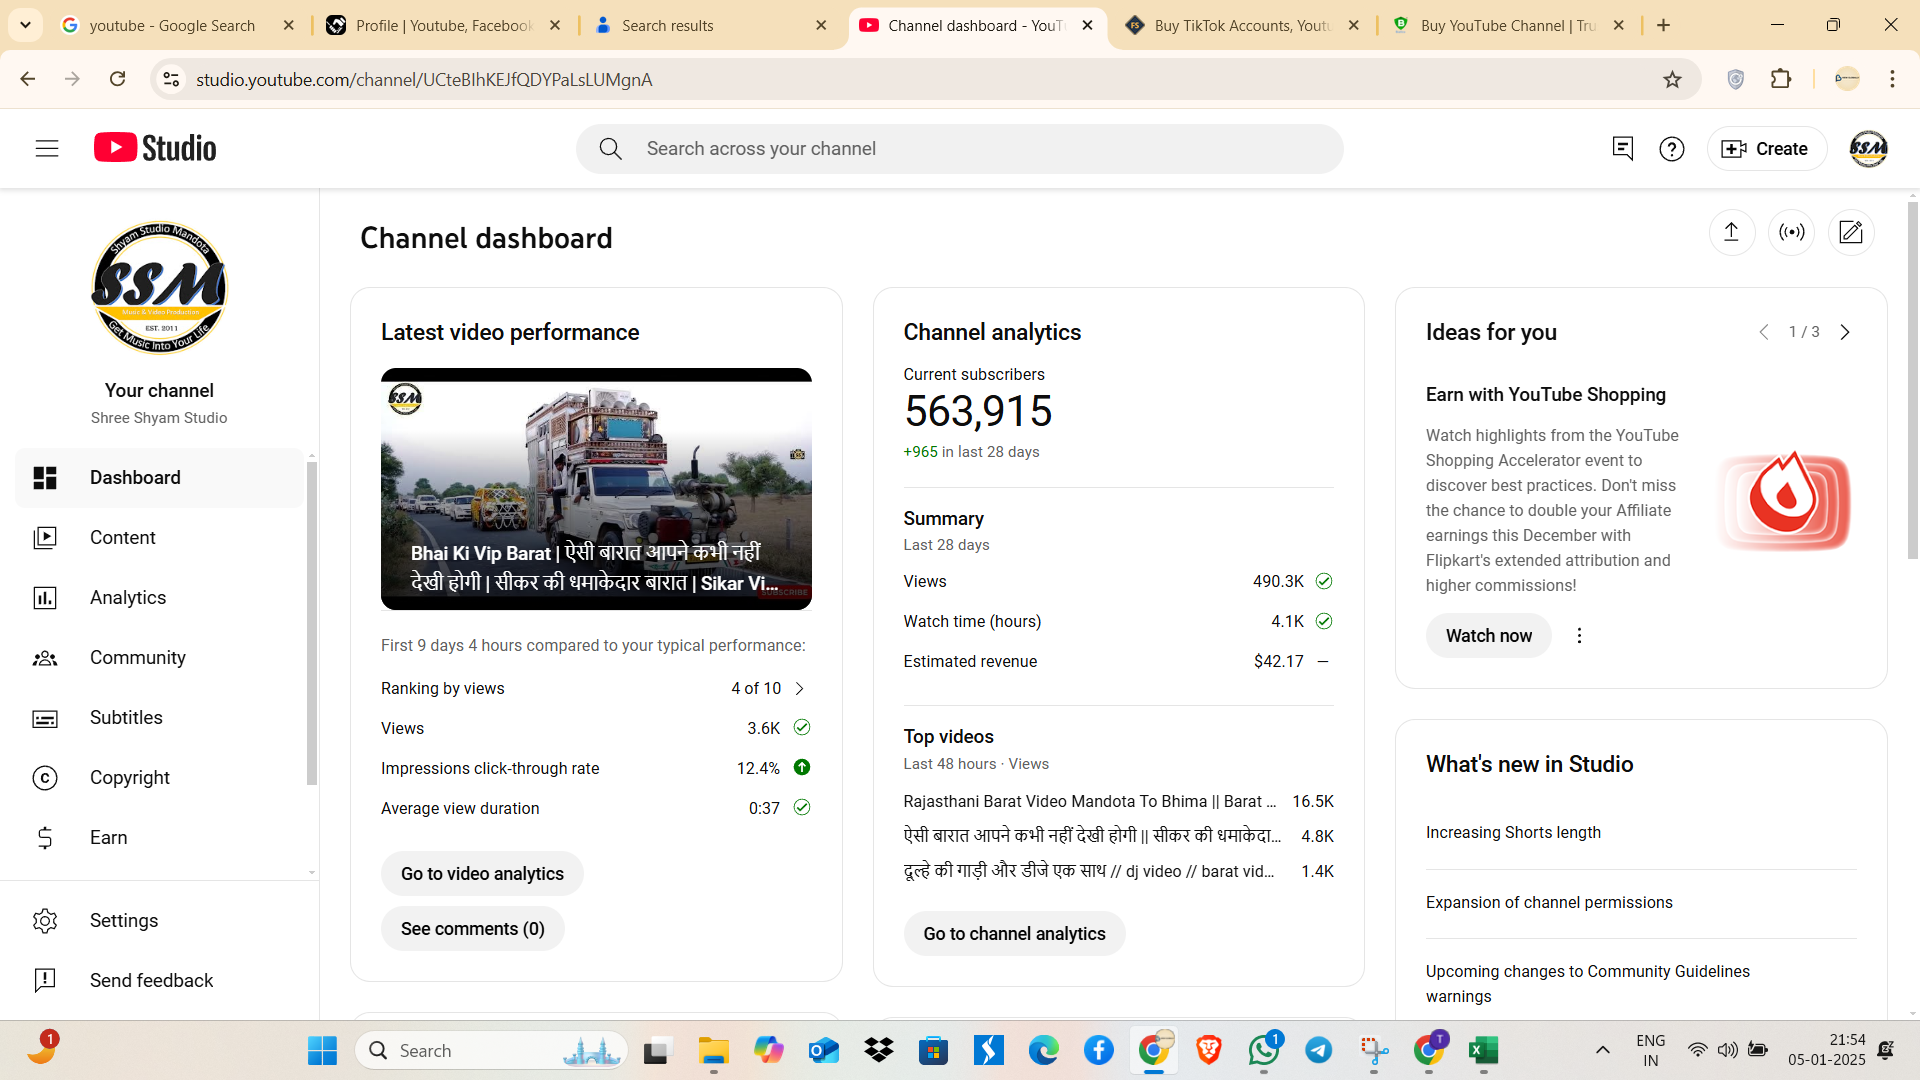Image resolution: width=1920 pixels, height=1080 pixels.
Task: Click Go to channel analytics
Action: click(1014, 934)
